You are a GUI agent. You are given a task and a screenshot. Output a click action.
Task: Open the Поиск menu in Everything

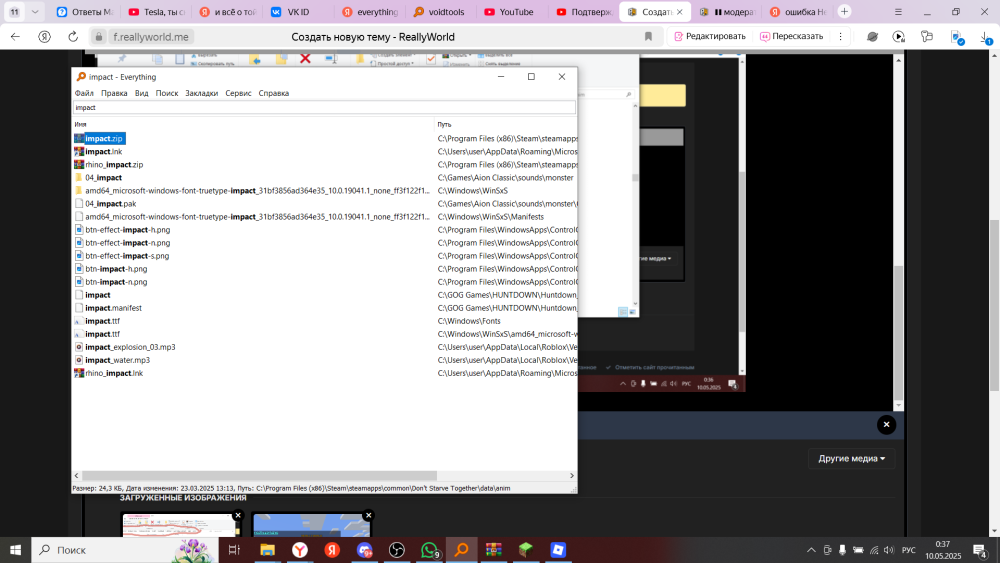tap(167, 93)
